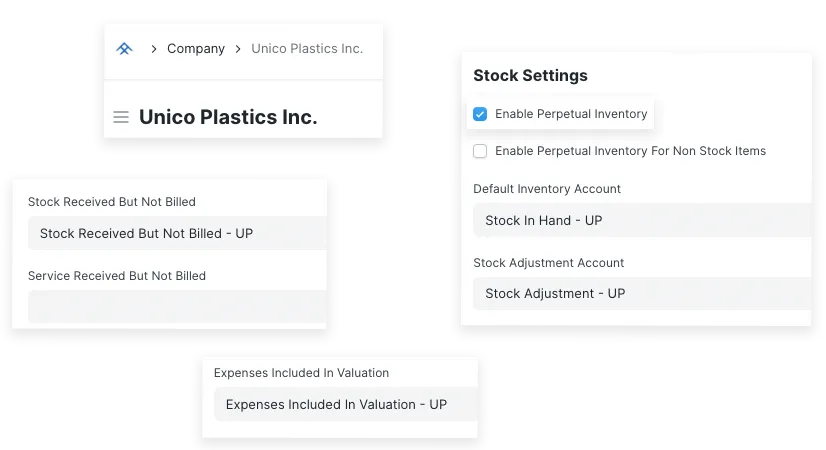This screenshot has height=450, width=826.
Task: Uncheck the Enable Perpetual Inventory checkbox
Action: click(x=480, y=114)
